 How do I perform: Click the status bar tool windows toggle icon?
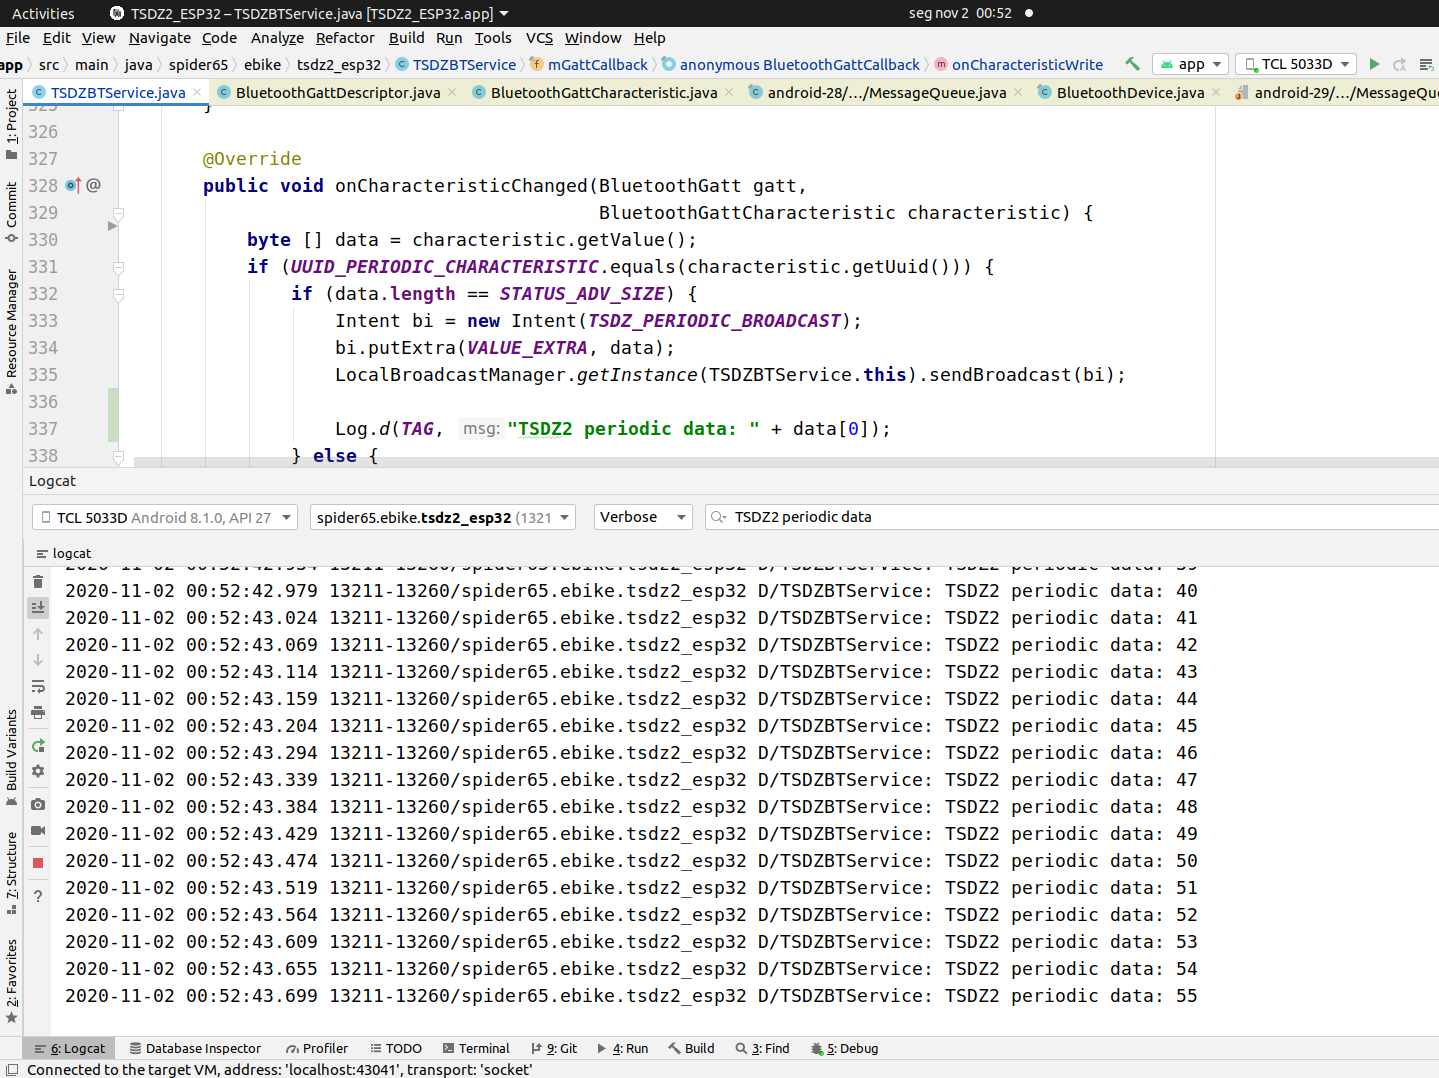(x=12, y=1069)
